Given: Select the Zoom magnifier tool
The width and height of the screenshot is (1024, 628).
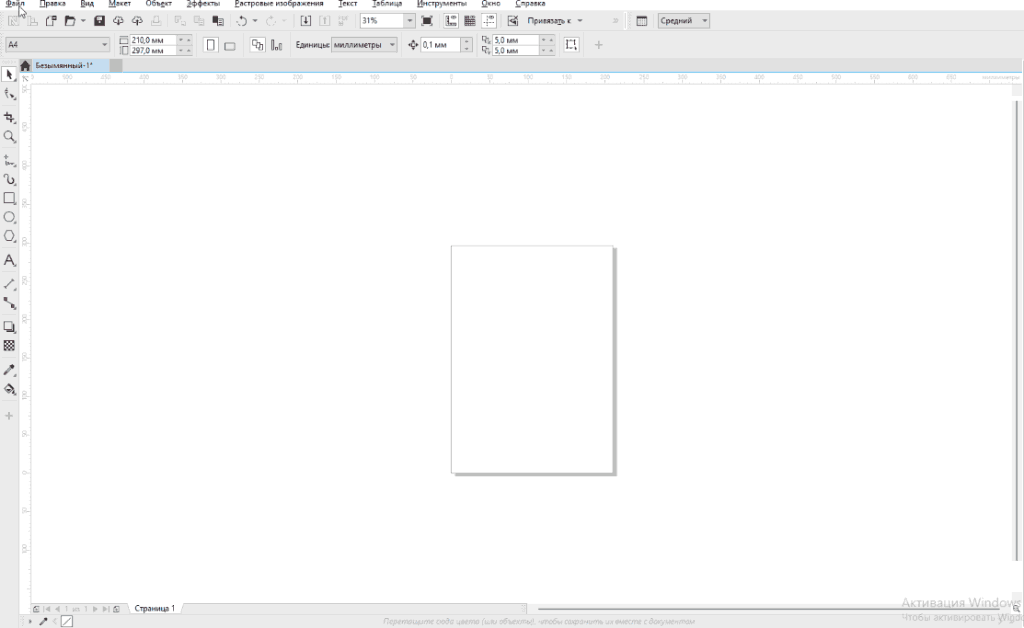Looking at the screenshot, I should pyautogui.click(x=9, y=136).
